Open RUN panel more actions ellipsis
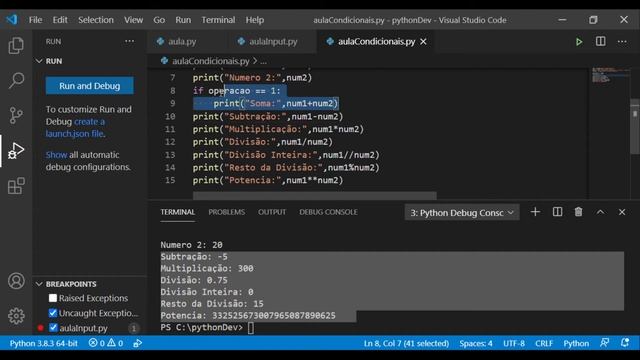The height and width of the screenshot is (360, 640). (129, 41)
